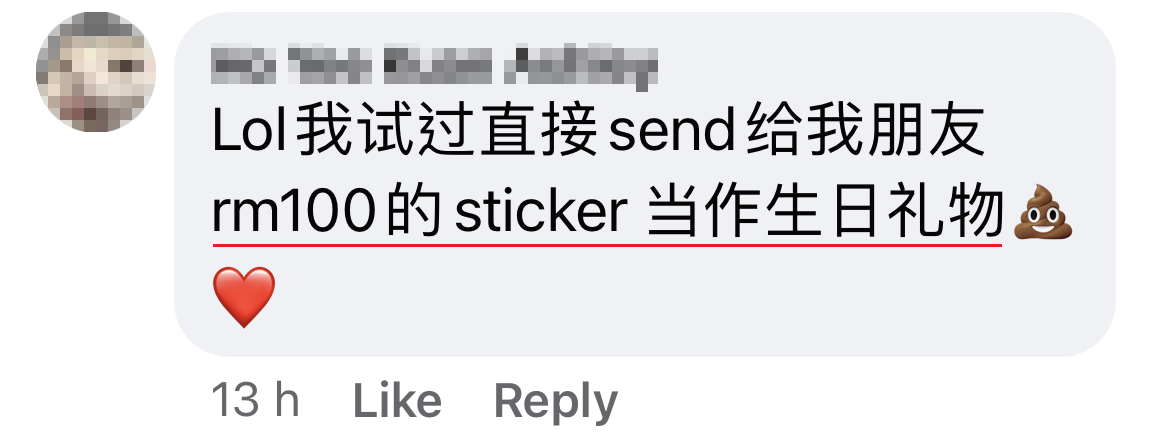Click the phrase "给我朋友" in the comment
1170x435 pixels.
(x=866, y=134)
